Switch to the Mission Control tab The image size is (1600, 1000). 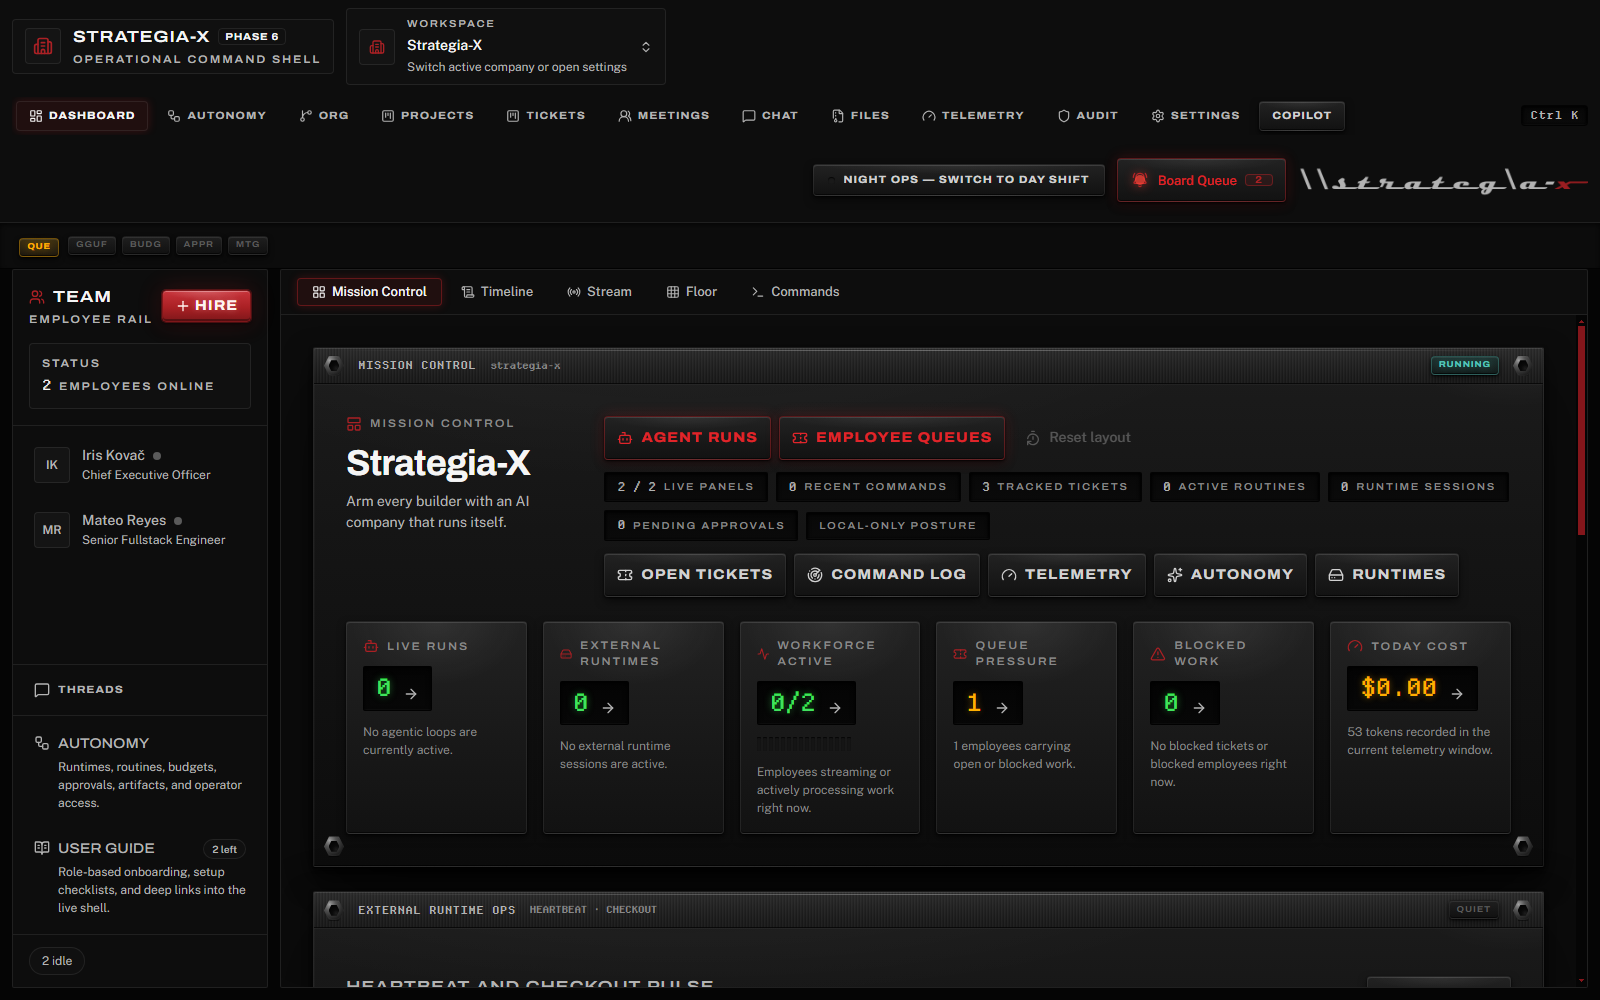pos(369,292)
